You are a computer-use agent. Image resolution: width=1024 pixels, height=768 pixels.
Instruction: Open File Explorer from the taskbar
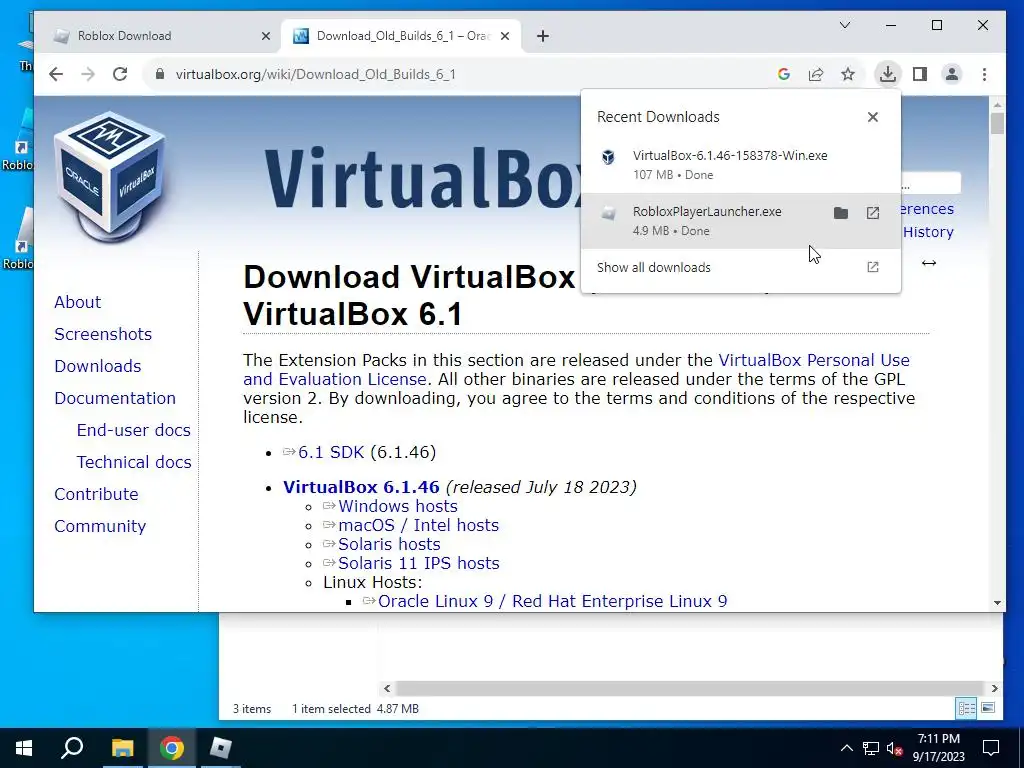coord(122,748)
